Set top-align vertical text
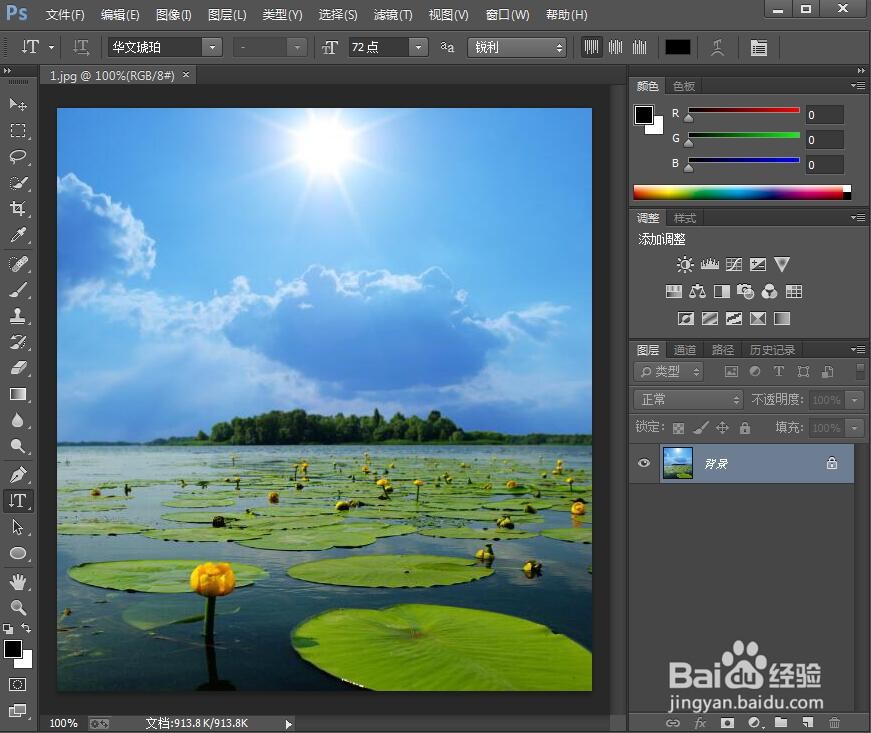This screenshot has height=733, width=871. pos(591,47)
